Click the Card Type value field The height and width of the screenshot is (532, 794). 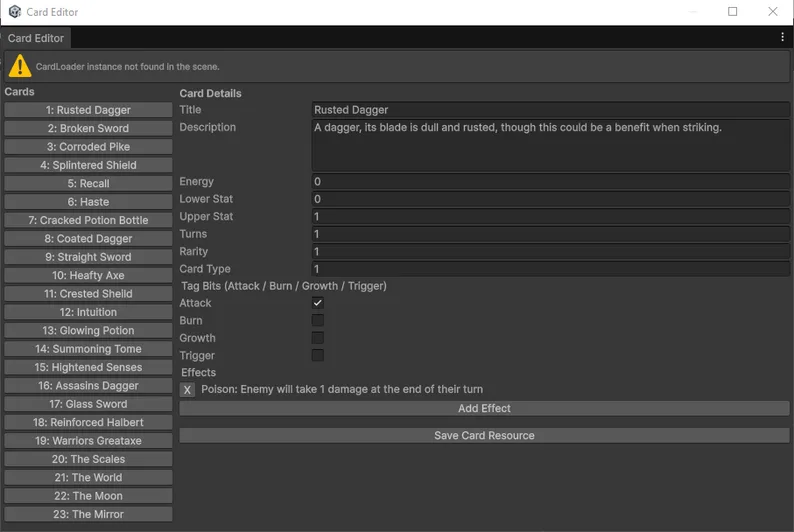[550, 269]
